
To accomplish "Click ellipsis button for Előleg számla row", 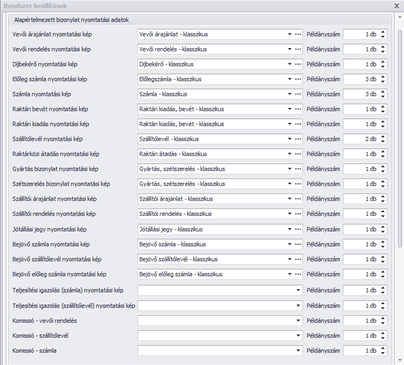I will click(x=298, y=79).
